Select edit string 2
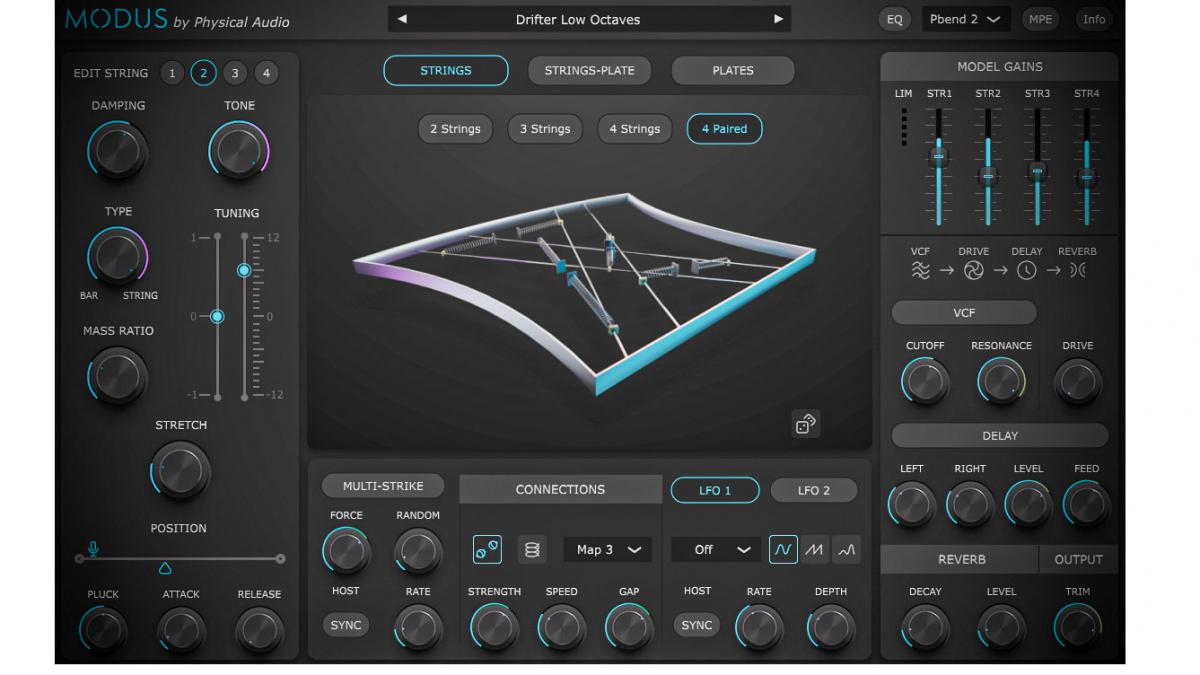1200x675 pixels. pos(203,73)
